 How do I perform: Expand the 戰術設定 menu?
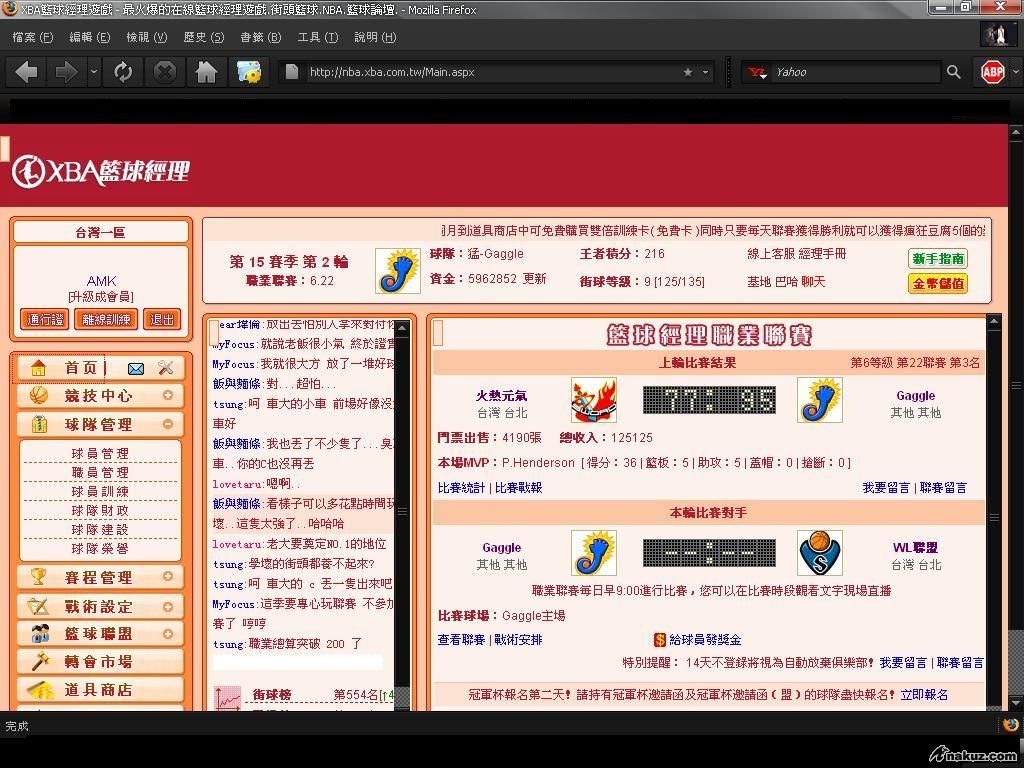(168, 607)
